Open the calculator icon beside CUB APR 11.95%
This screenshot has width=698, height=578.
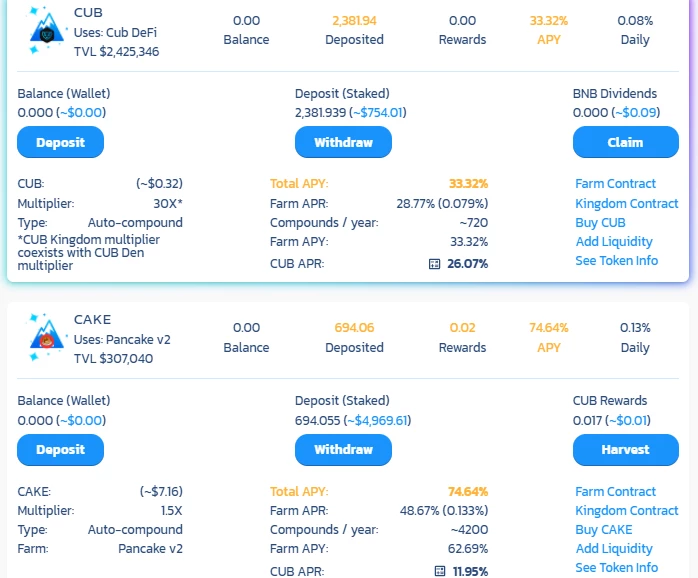click(x=439, y=571)
